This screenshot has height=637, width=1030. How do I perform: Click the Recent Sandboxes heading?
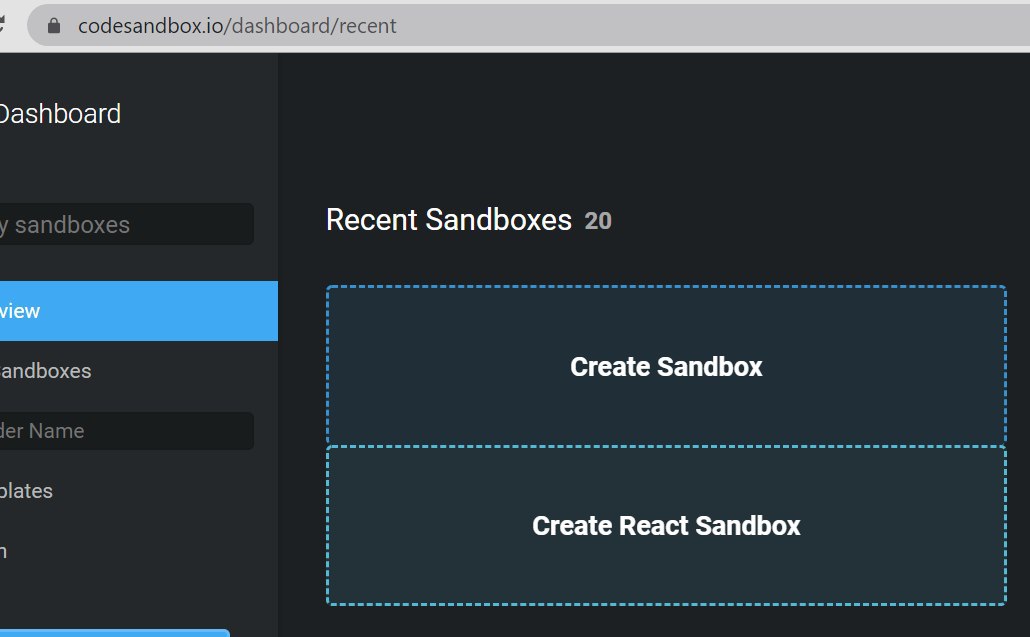click(449, 220)
